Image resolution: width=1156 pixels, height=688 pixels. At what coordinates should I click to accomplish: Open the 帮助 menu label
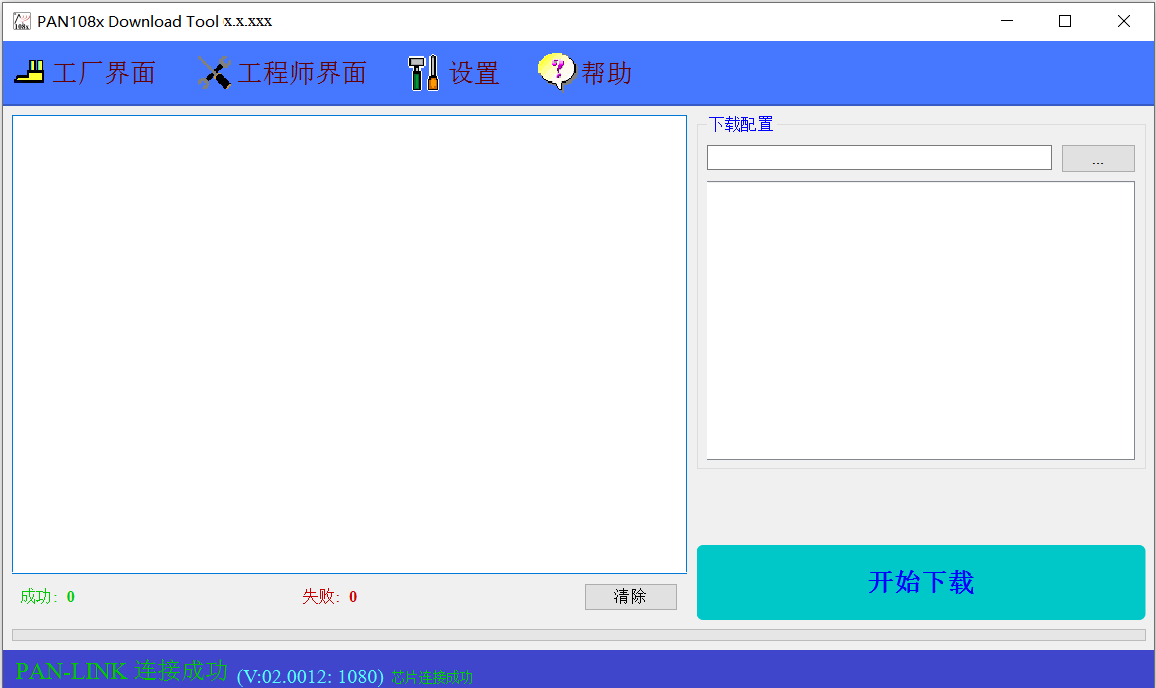click(x=607, y=73)
